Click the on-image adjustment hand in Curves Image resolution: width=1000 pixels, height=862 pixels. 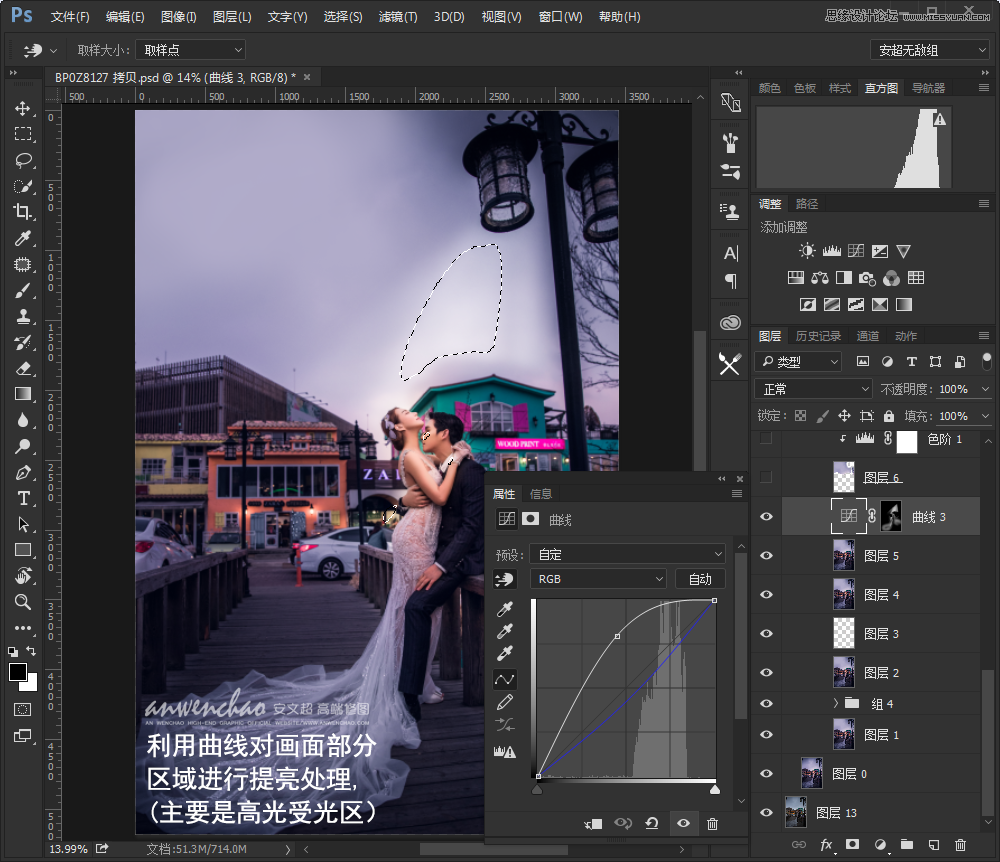point(504,579)
